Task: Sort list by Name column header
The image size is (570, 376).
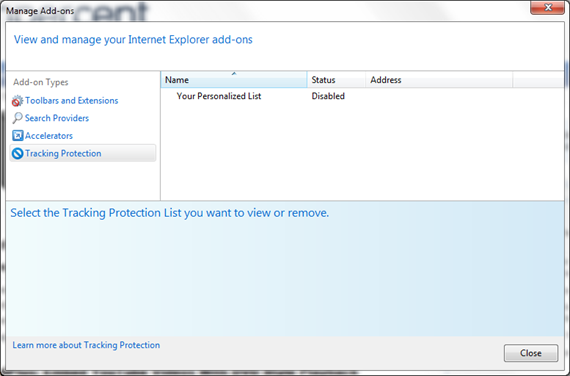Action: pyautogui.click(x=234, y=80)
